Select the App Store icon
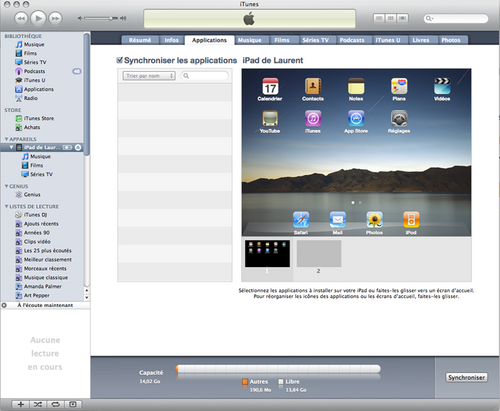 (356, 118)
